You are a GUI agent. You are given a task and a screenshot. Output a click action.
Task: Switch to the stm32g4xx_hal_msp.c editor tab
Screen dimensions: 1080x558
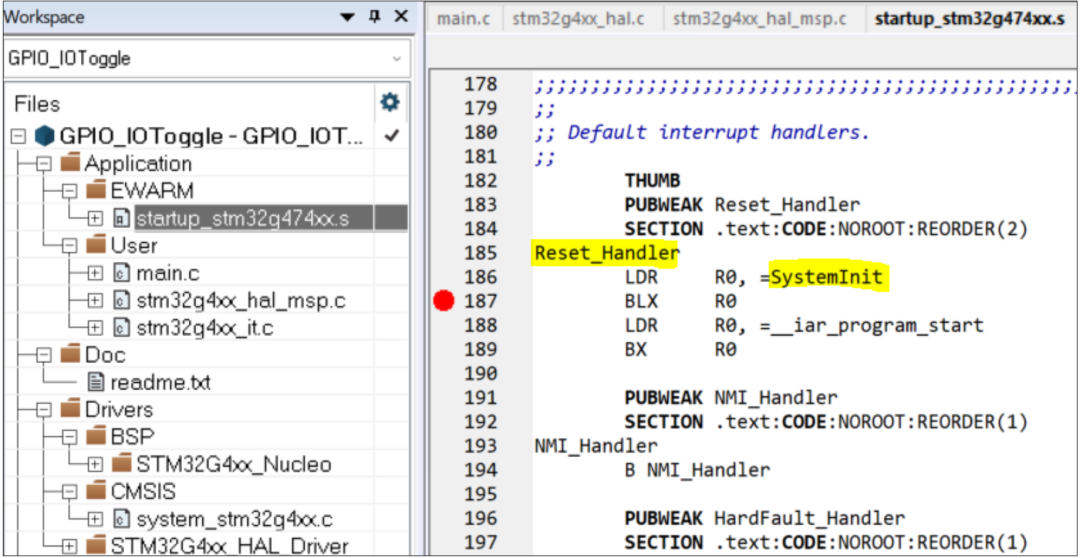pyautogui.click(x=759, y=19)
